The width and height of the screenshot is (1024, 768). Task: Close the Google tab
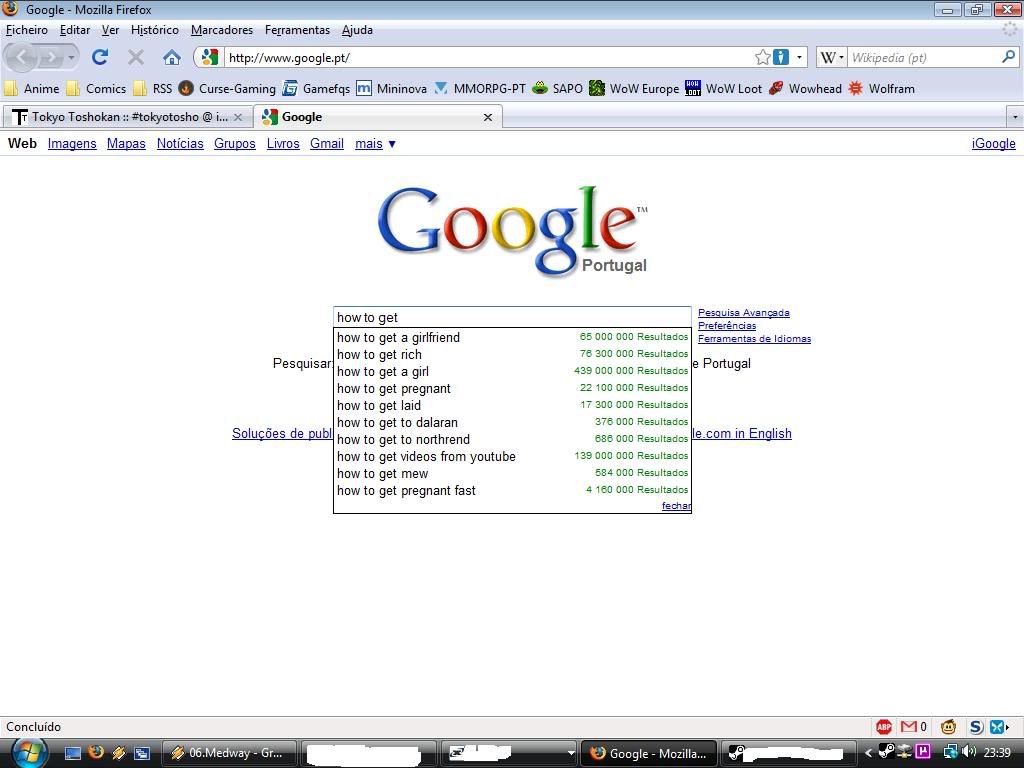coord(487,117)
